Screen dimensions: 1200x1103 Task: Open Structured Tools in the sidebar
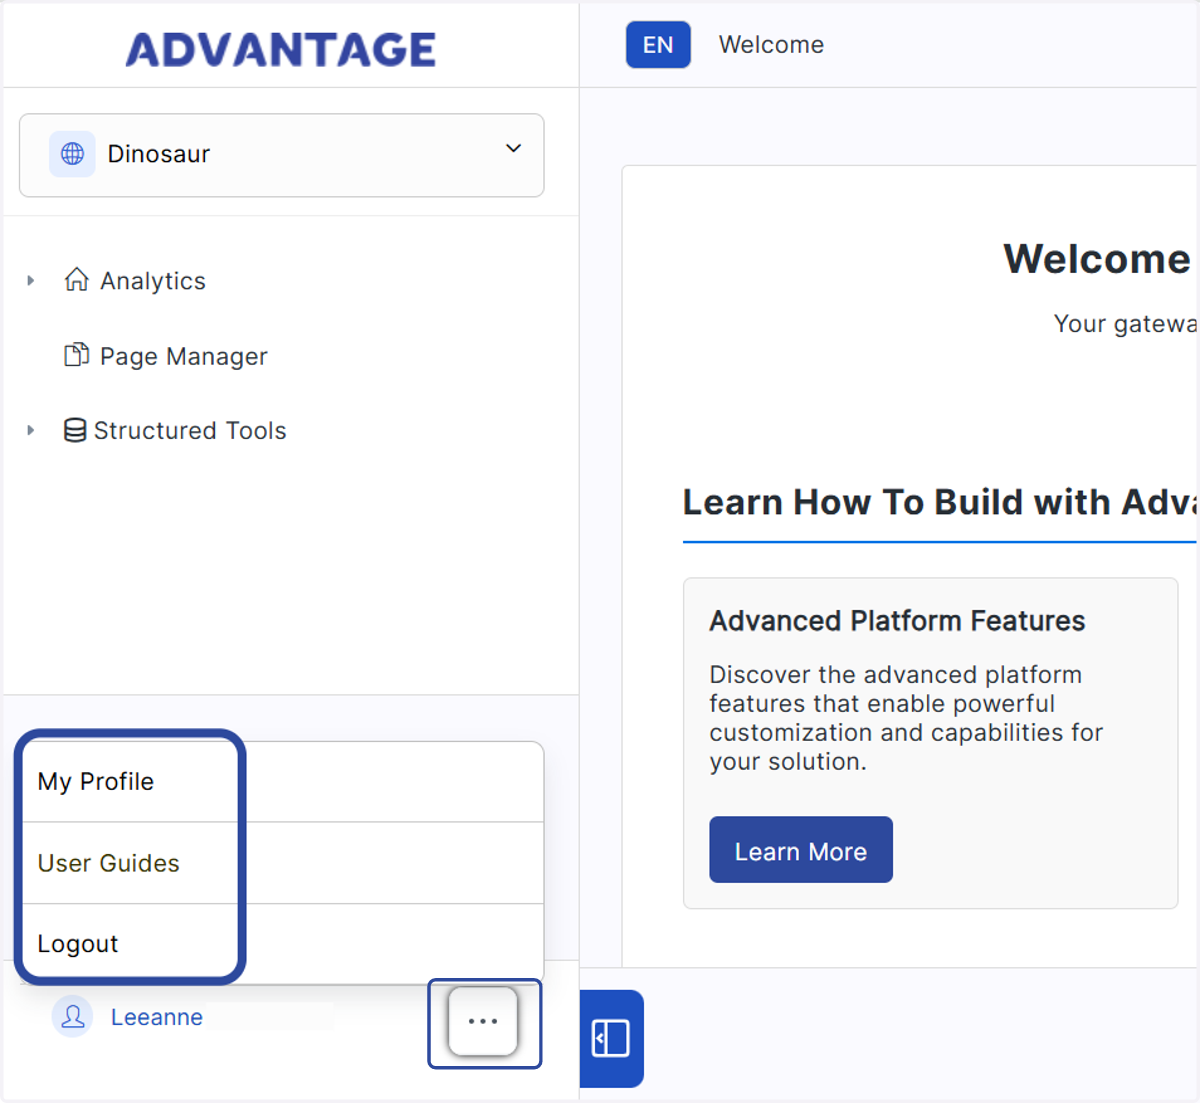190,431
